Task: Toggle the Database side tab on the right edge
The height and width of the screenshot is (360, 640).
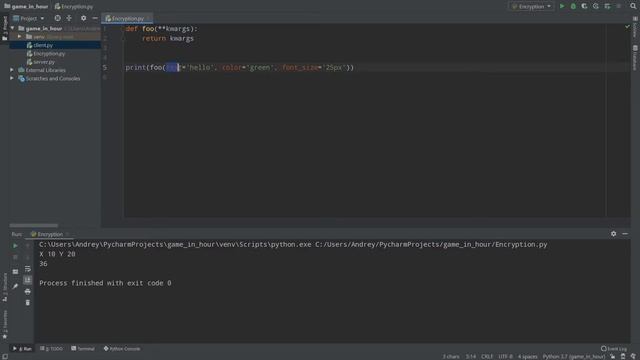Action: pos(635,58)
